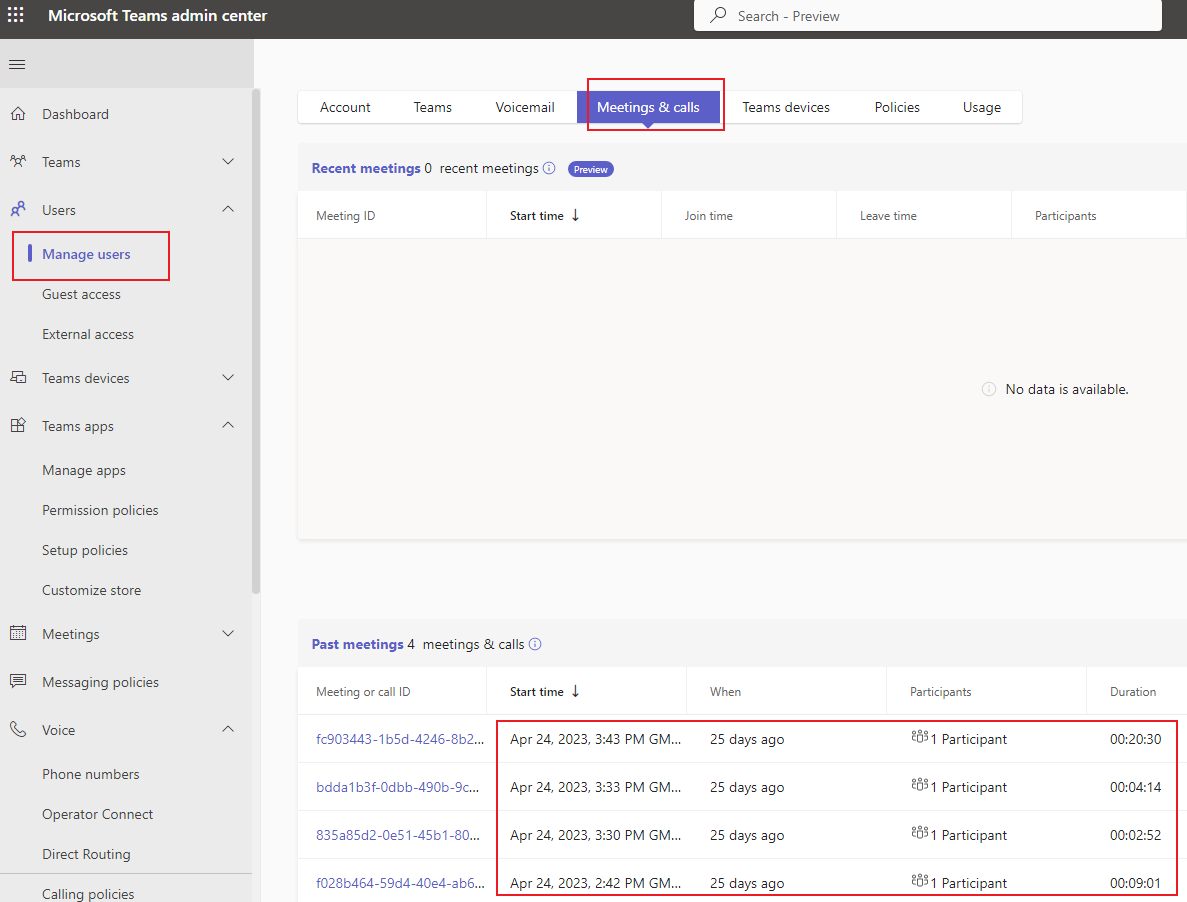Open Customize store in the sidebar

pyautogui.click(x=92, y=590)
